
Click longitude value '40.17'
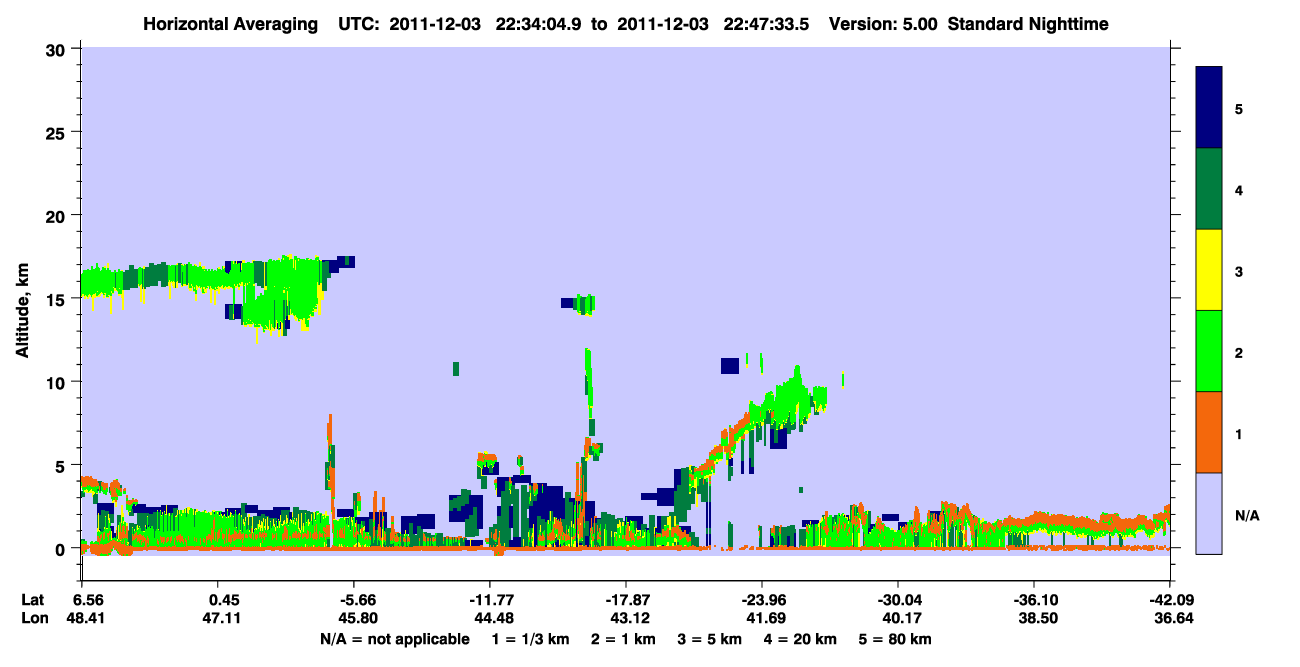point(902,618)
